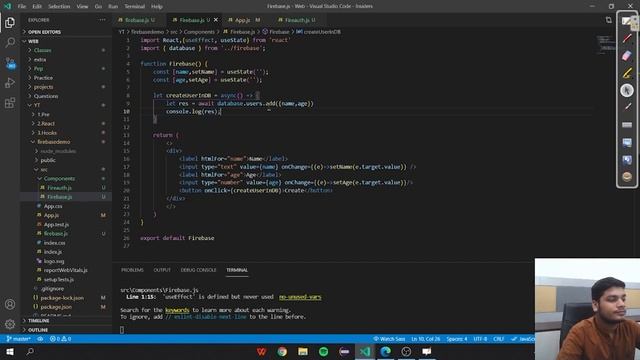Expand the Classes folder
This screenshot has height=360, width=640.
tap(66, 50)
